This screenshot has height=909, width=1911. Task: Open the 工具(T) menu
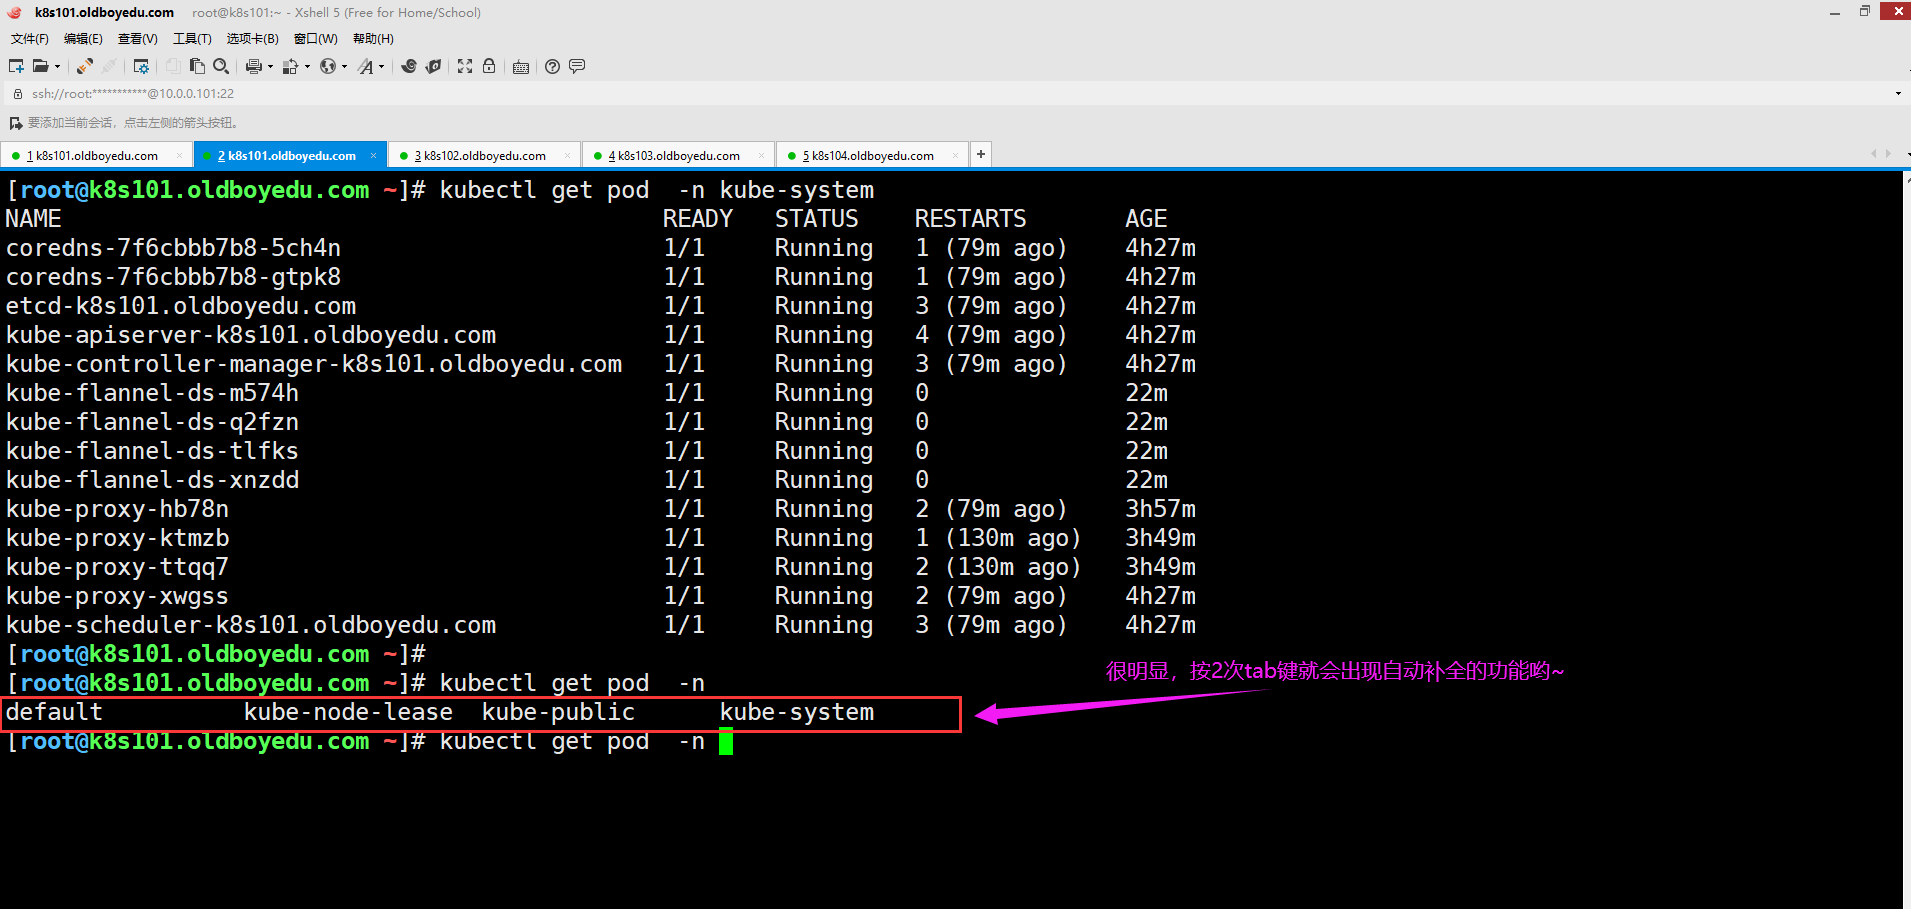192,39
